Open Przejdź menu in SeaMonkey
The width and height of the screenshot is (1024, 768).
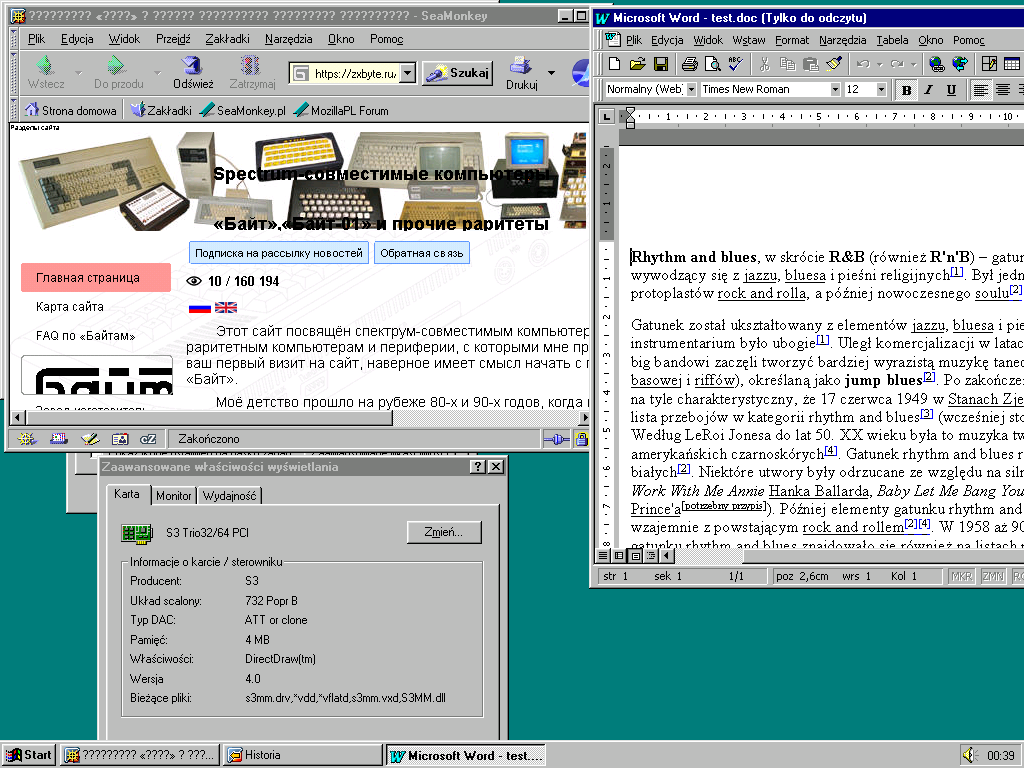pos(173,39)
